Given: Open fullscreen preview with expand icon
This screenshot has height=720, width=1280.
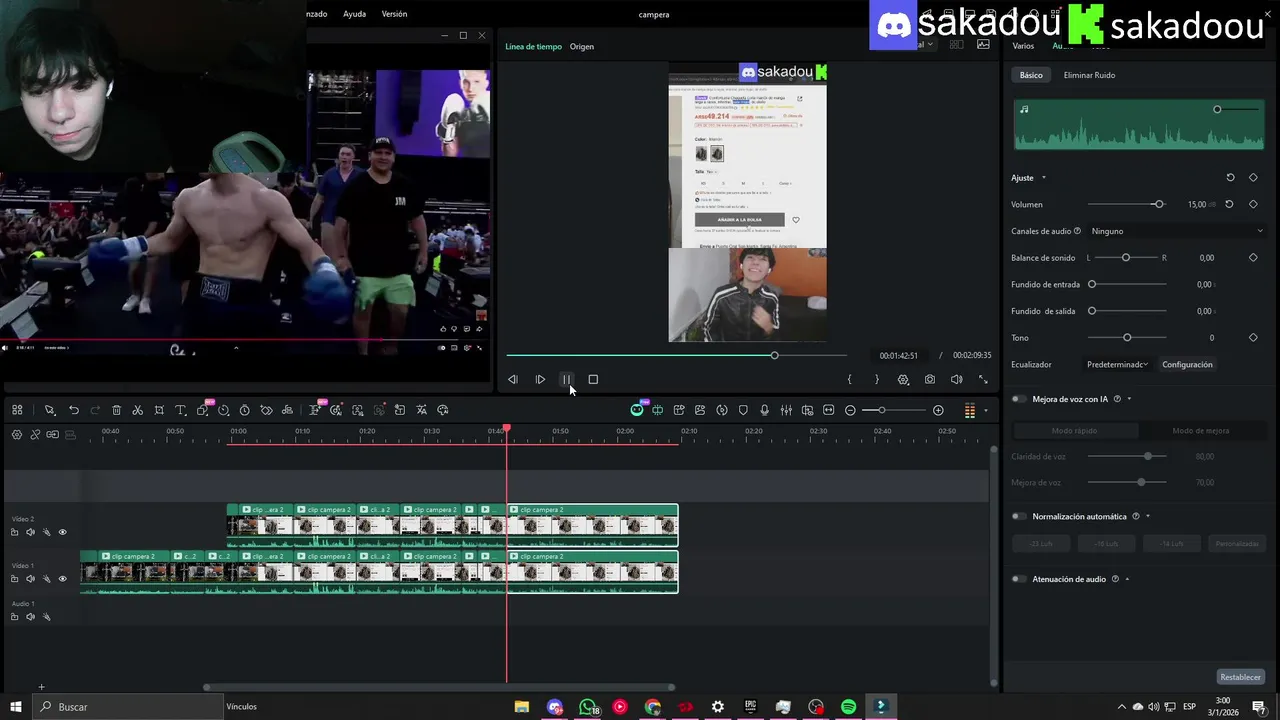Looking at the screenshot, I should click(983, 380).
